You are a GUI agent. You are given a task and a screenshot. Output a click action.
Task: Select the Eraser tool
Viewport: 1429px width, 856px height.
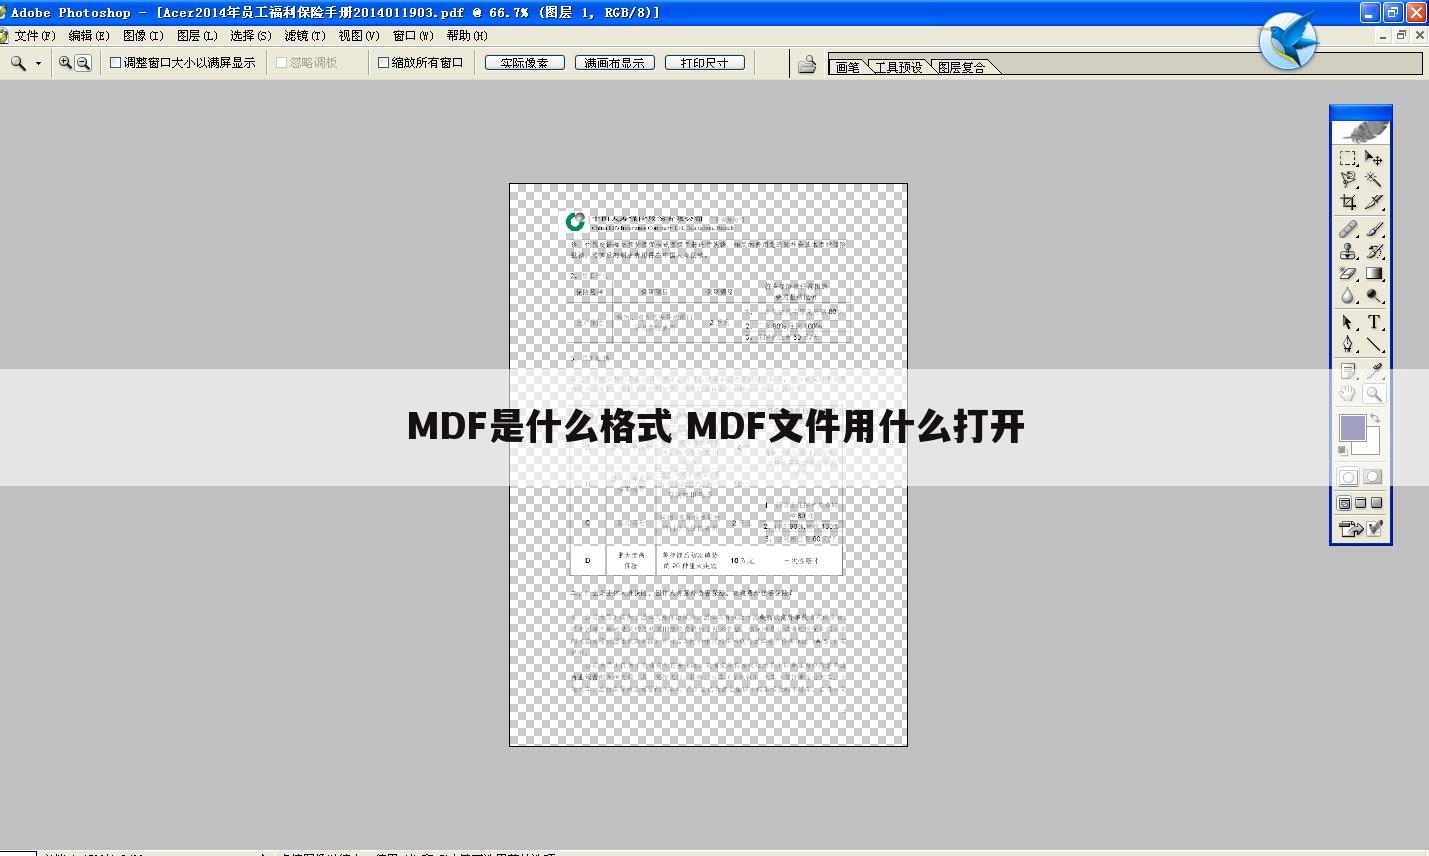[1348, 274]
